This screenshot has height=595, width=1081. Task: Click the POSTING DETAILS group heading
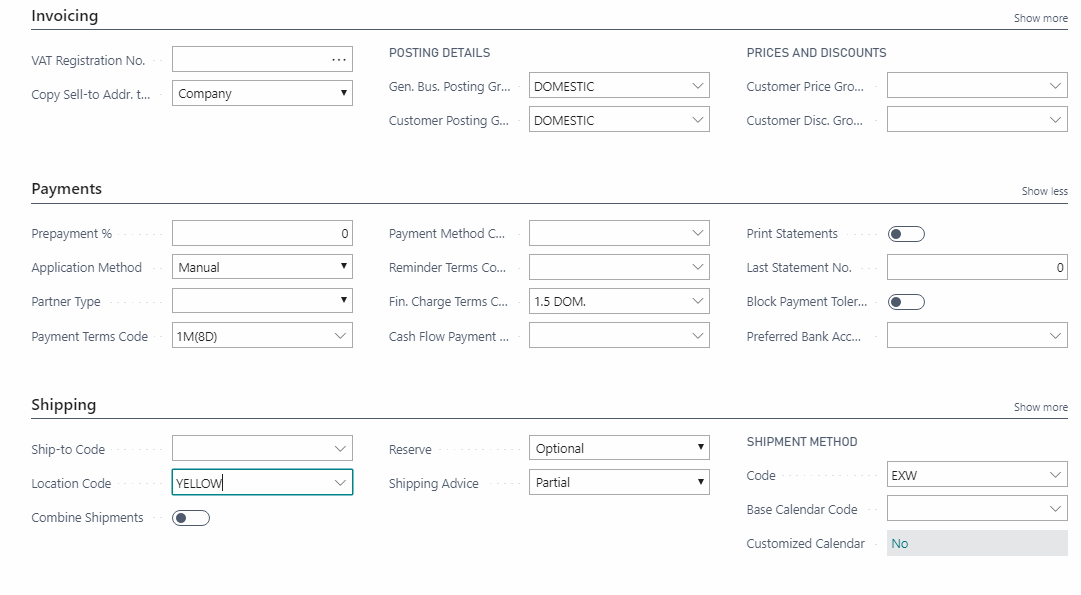439,52
